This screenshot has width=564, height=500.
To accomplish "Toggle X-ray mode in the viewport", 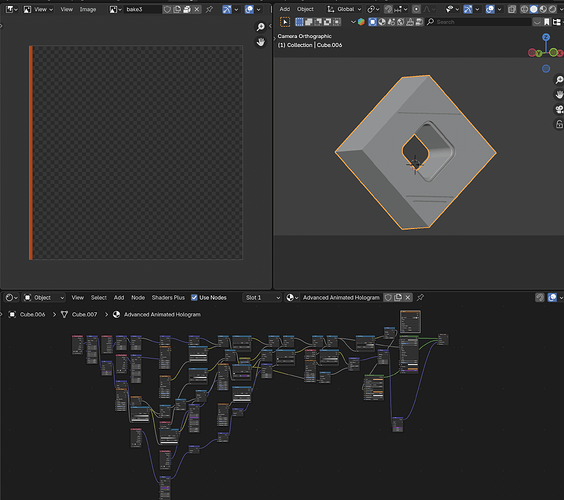I will click(512, 9).
